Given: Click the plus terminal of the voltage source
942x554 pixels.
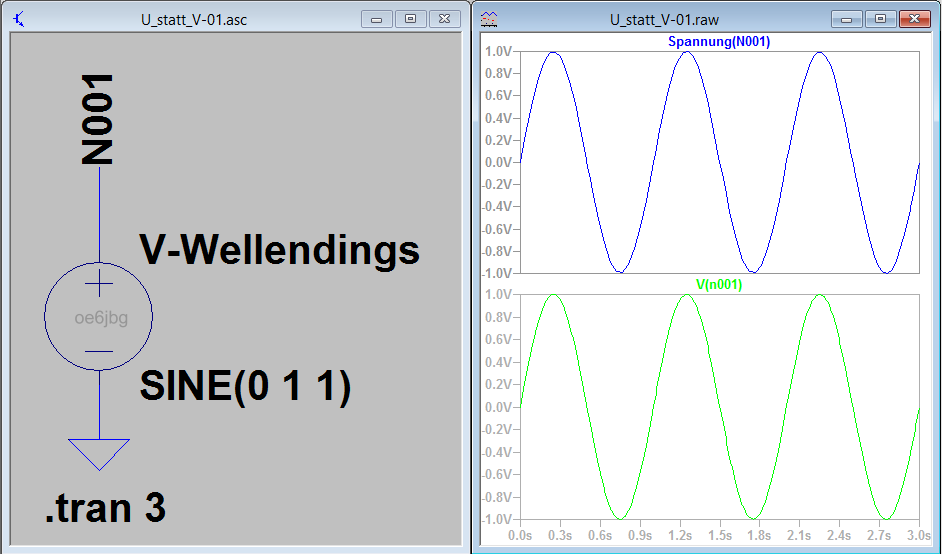Looking at the screenshot, I should [x=99, y=284].
